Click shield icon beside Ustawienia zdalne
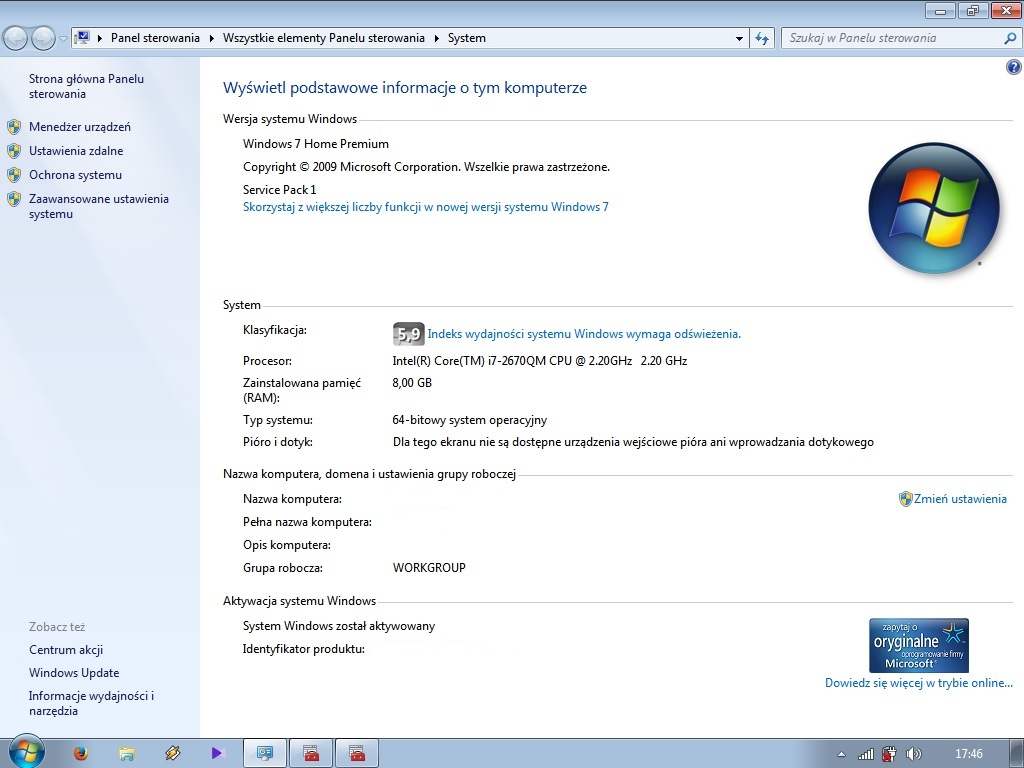This screenshot has height=768, width=1024. (14, 151)
